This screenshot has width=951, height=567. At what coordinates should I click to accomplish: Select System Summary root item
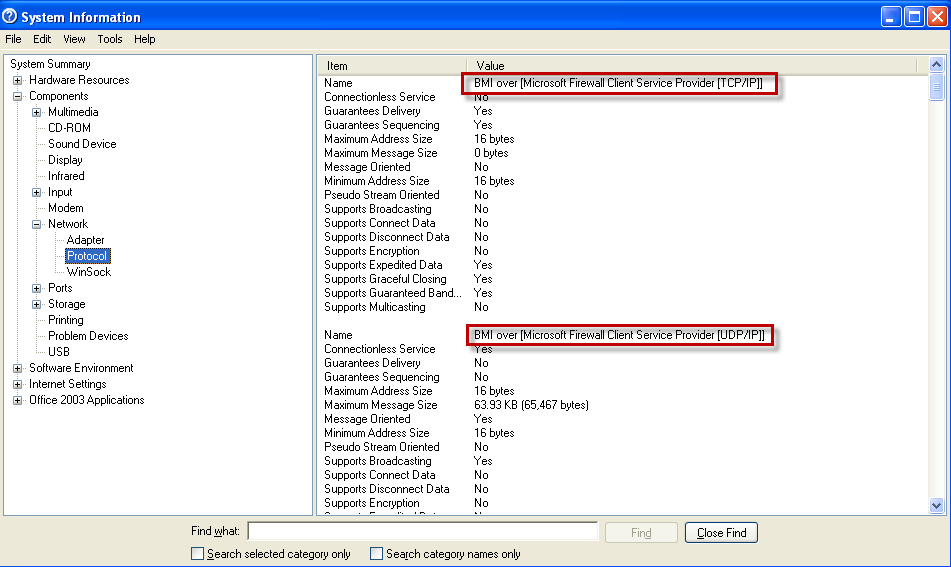point(50,64)
